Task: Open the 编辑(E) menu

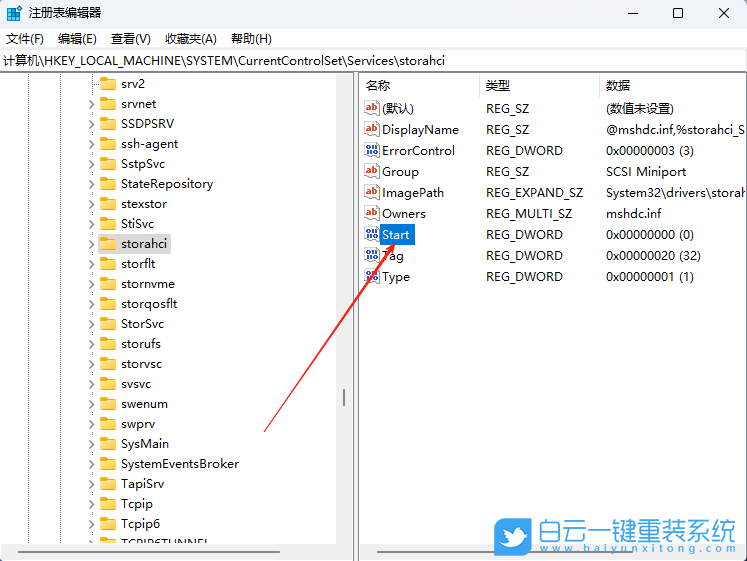Action: click(77, 39)
